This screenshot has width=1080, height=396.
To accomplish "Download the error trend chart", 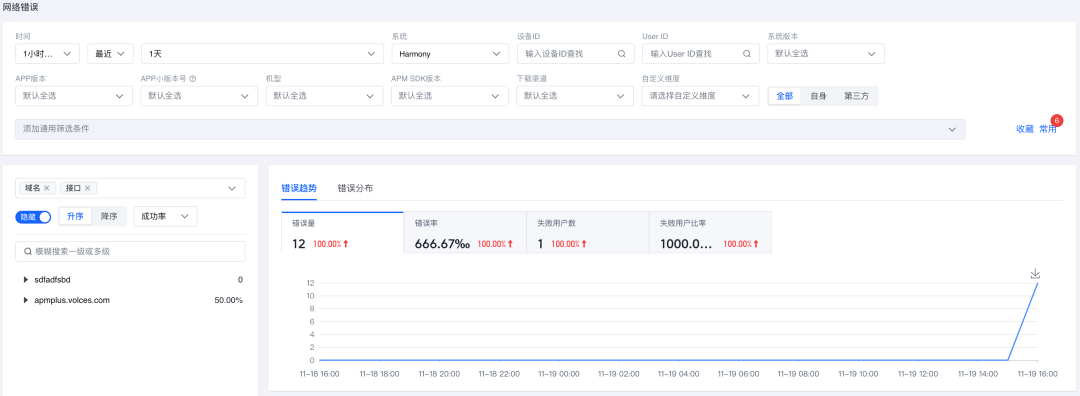I will click(1035, 274).
